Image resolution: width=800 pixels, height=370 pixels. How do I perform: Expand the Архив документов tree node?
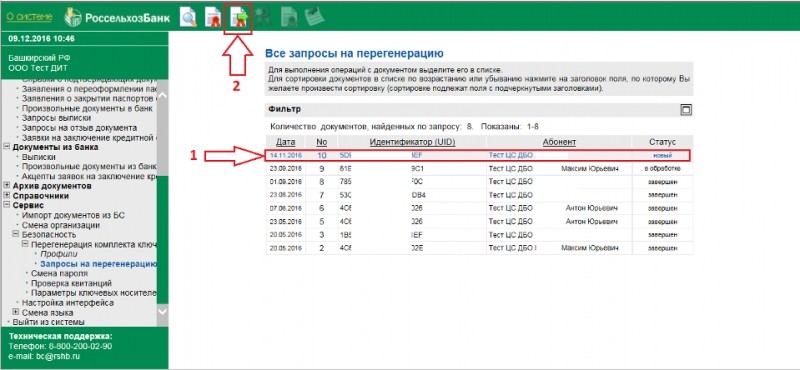point(7,186)
